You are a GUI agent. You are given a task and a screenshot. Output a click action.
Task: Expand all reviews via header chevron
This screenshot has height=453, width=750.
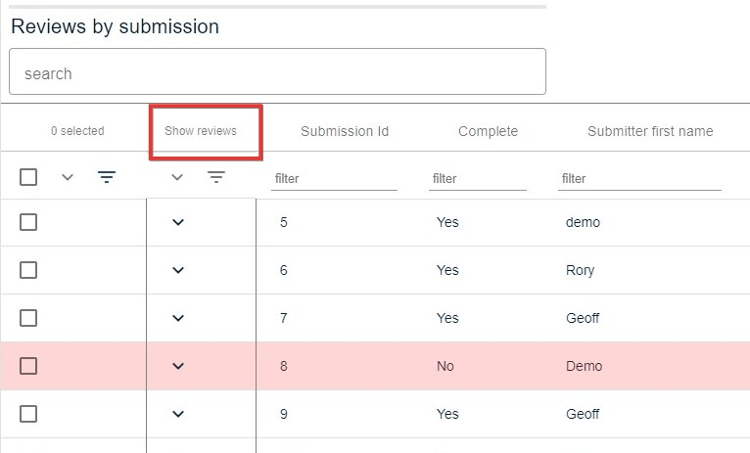point(177,177)
